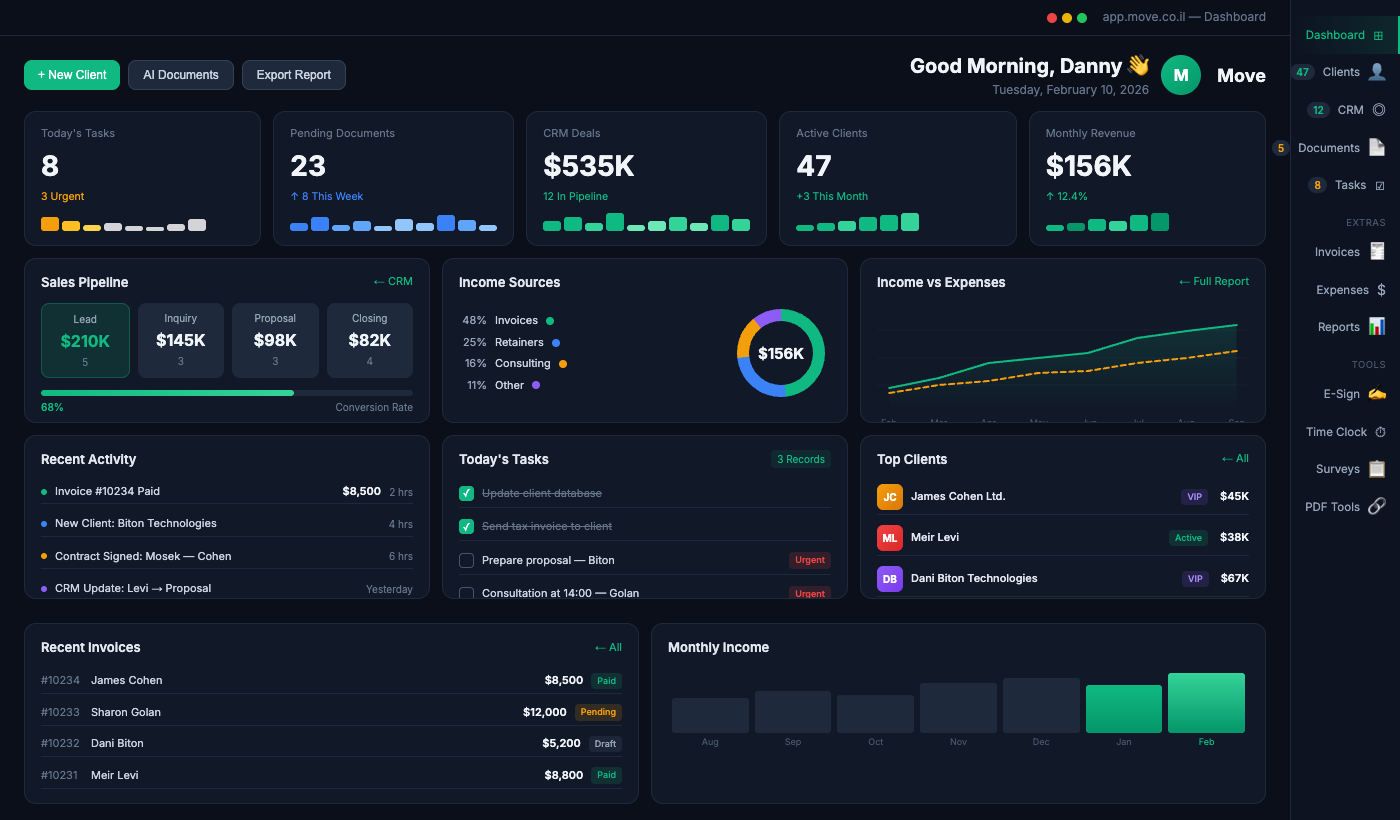Image resolution: width=1400 pixels, height=820 pixels.
Task: Check the Consultation at 14:00 — Golan task
Action: pyautogui.click(x=466, y=593)
